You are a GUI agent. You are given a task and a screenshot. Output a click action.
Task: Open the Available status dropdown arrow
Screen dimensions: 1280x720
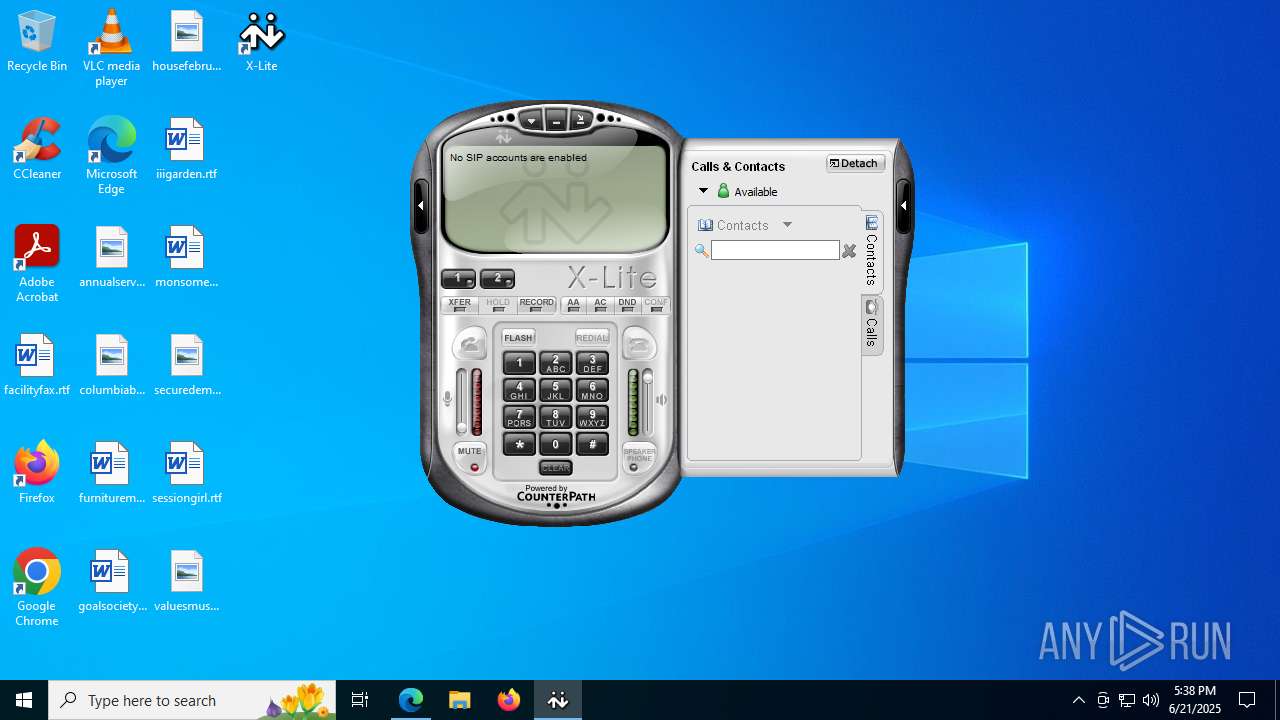pyautogui.click(x=703, y=191)
